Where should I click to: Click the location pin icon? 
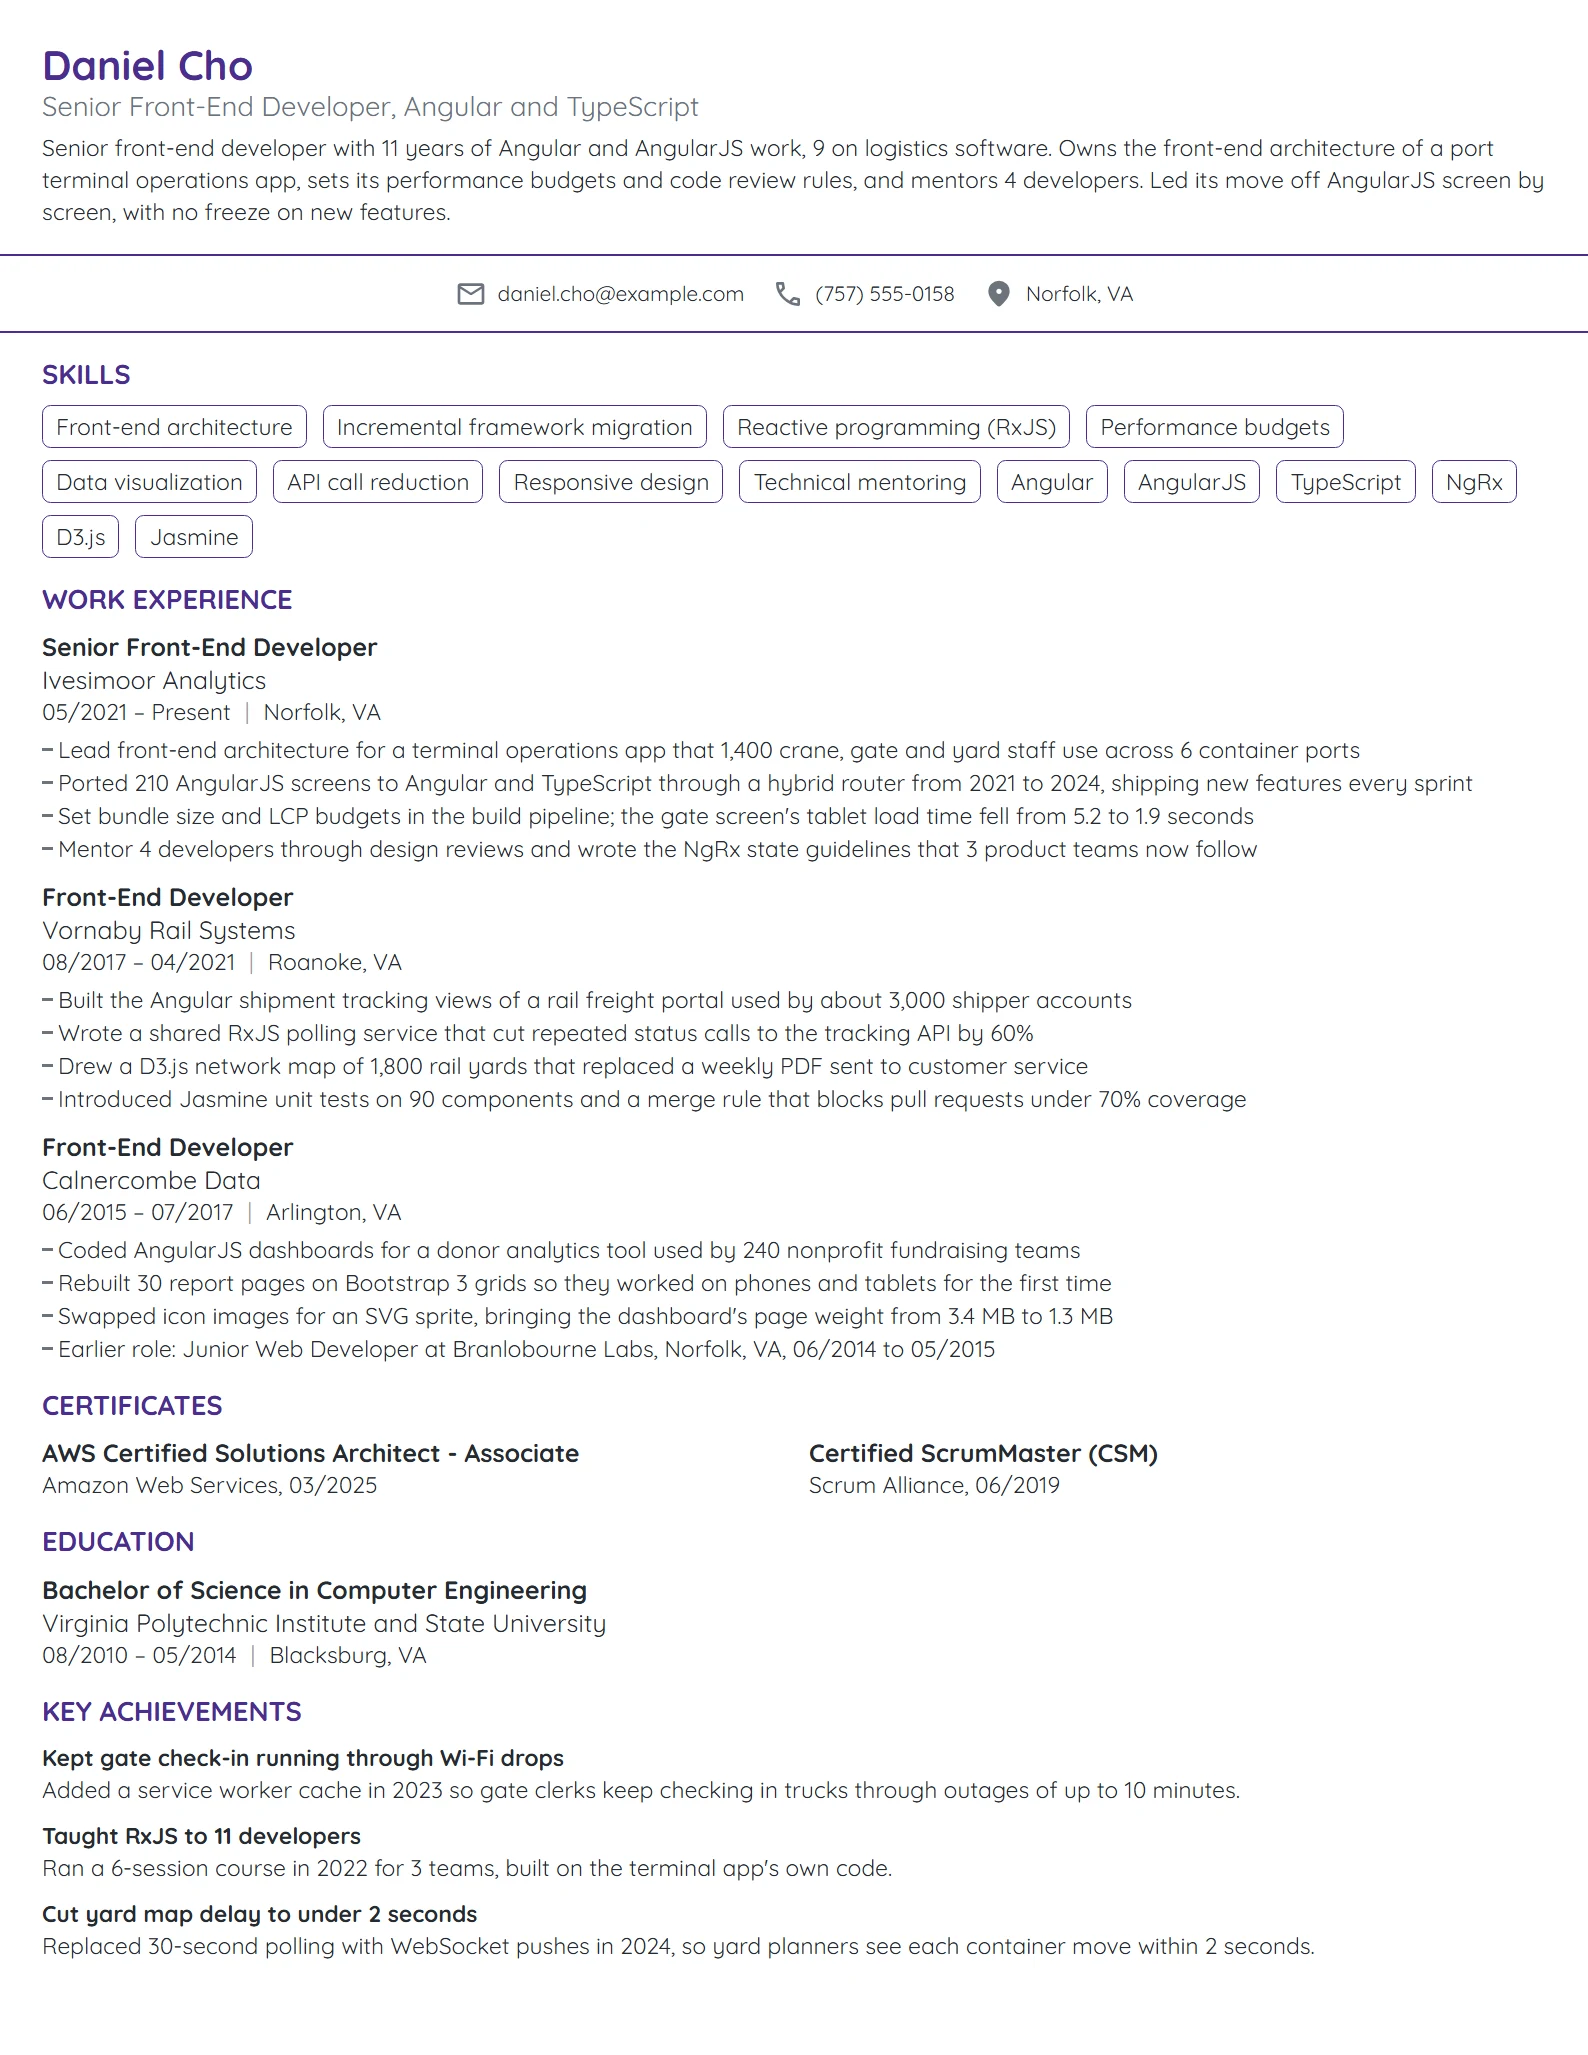coord(998,294)
